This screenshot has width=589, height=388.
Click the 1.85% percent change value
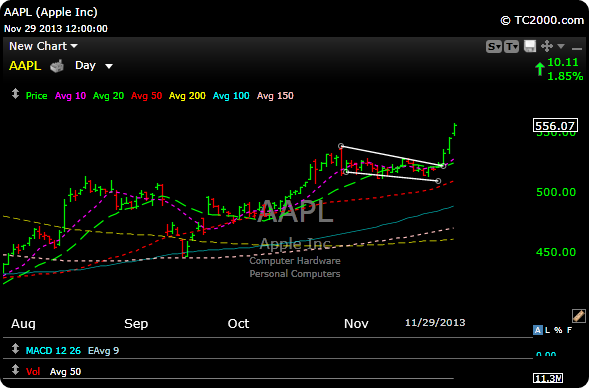(x=565, y=76)
